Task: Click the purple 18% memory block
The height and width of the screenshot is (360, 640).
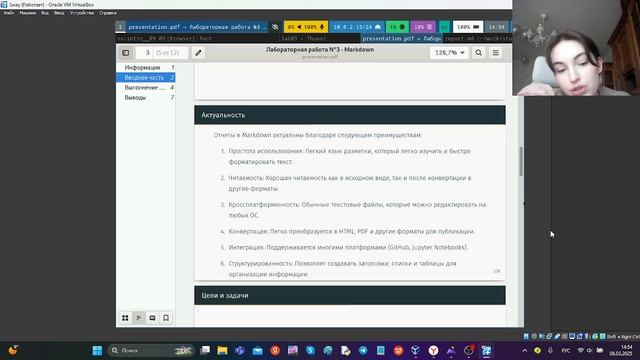Action: [x=423, y=27]
